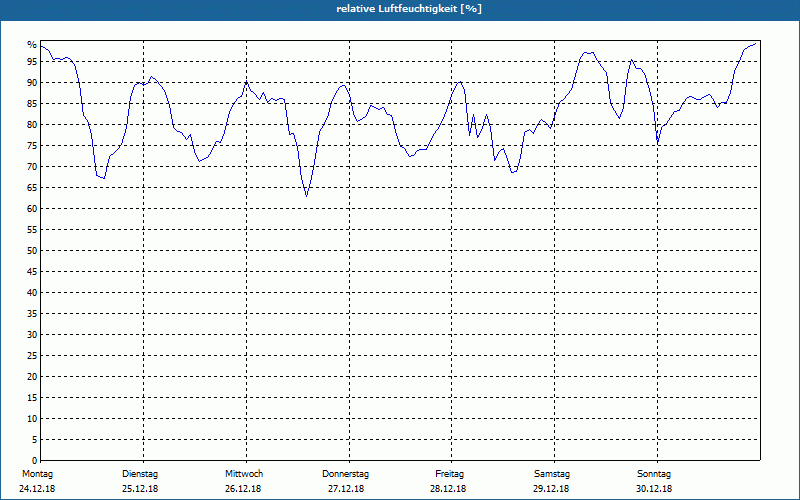Click the humidity curve's lowest dip on Mittwoch
This screenshot has height=500, width=800.
pos(307,195)
